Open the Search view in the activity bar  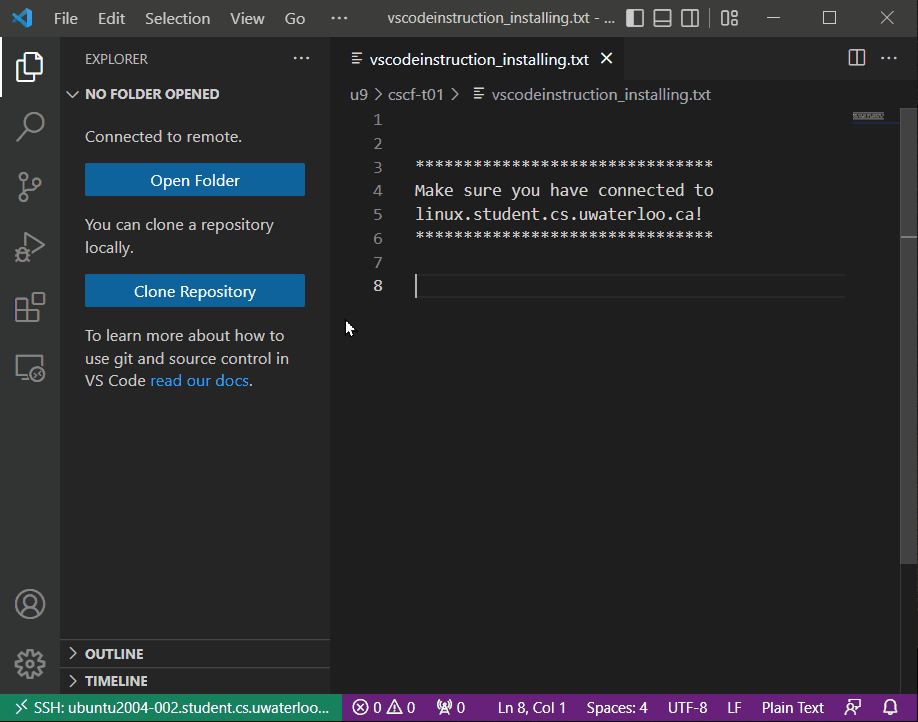pos(29,126)
